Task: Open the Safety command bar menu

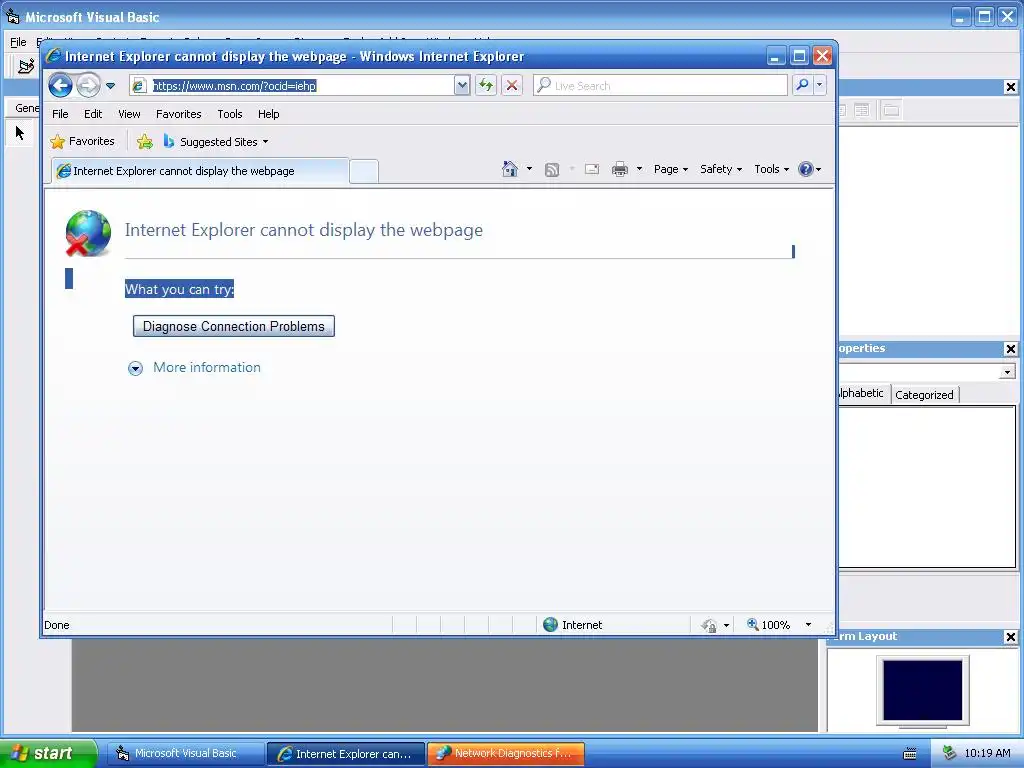Action: 721,169
